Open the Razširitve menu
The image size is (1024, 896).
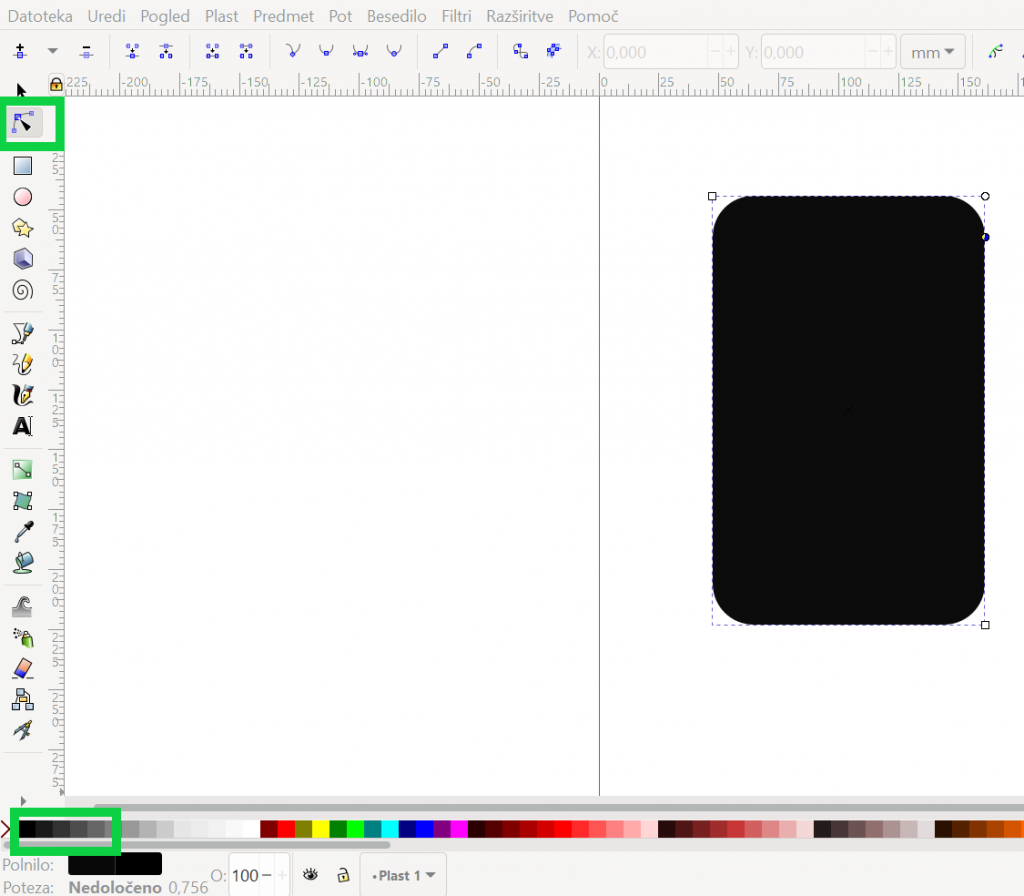520,16
